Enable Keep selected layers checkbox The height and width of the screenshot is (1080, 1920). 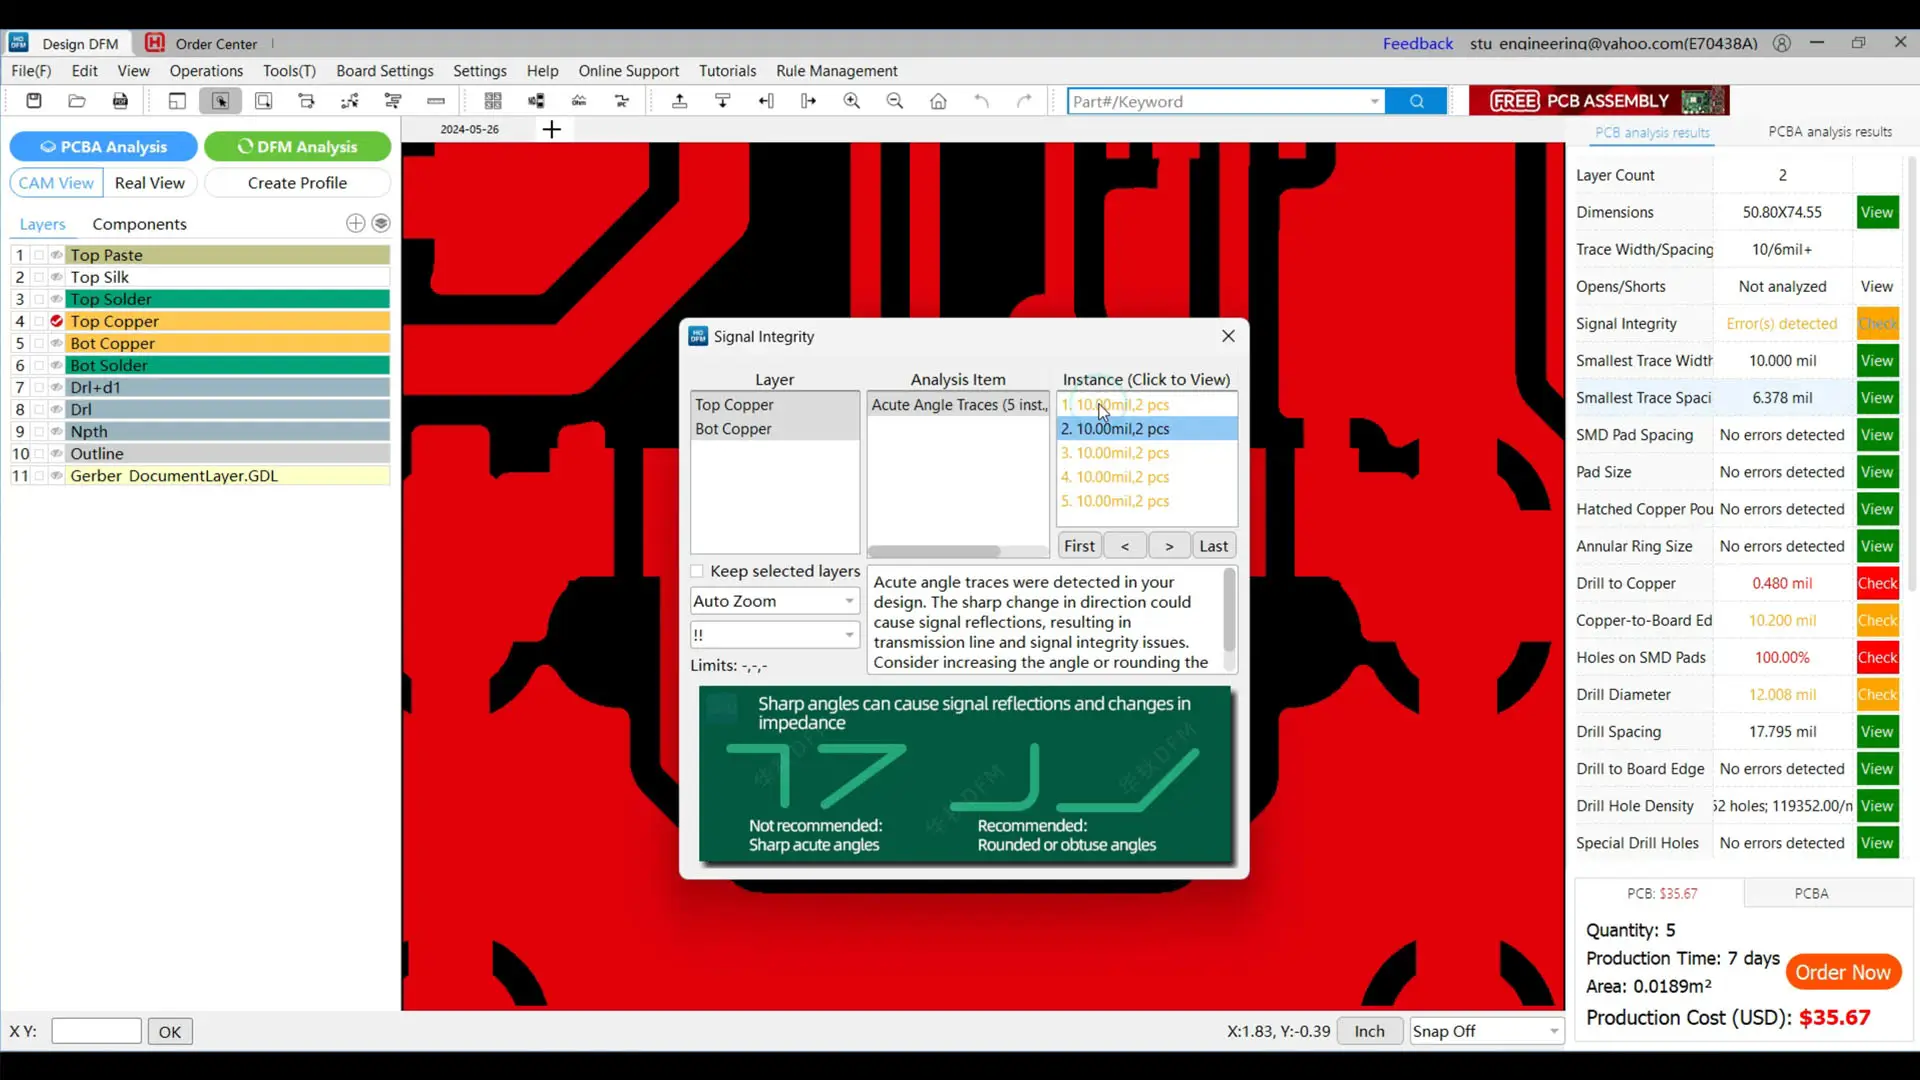click(698, 571)
